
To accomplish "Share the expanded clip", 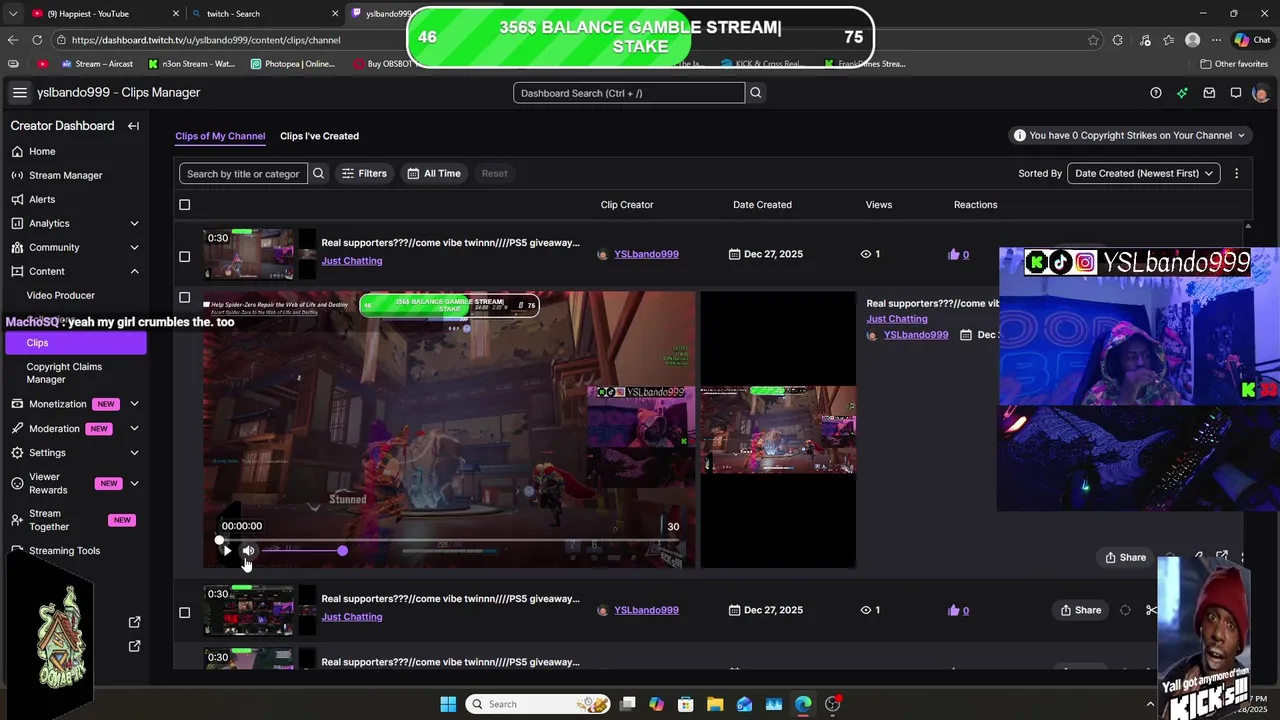I will coord(1125,557).
